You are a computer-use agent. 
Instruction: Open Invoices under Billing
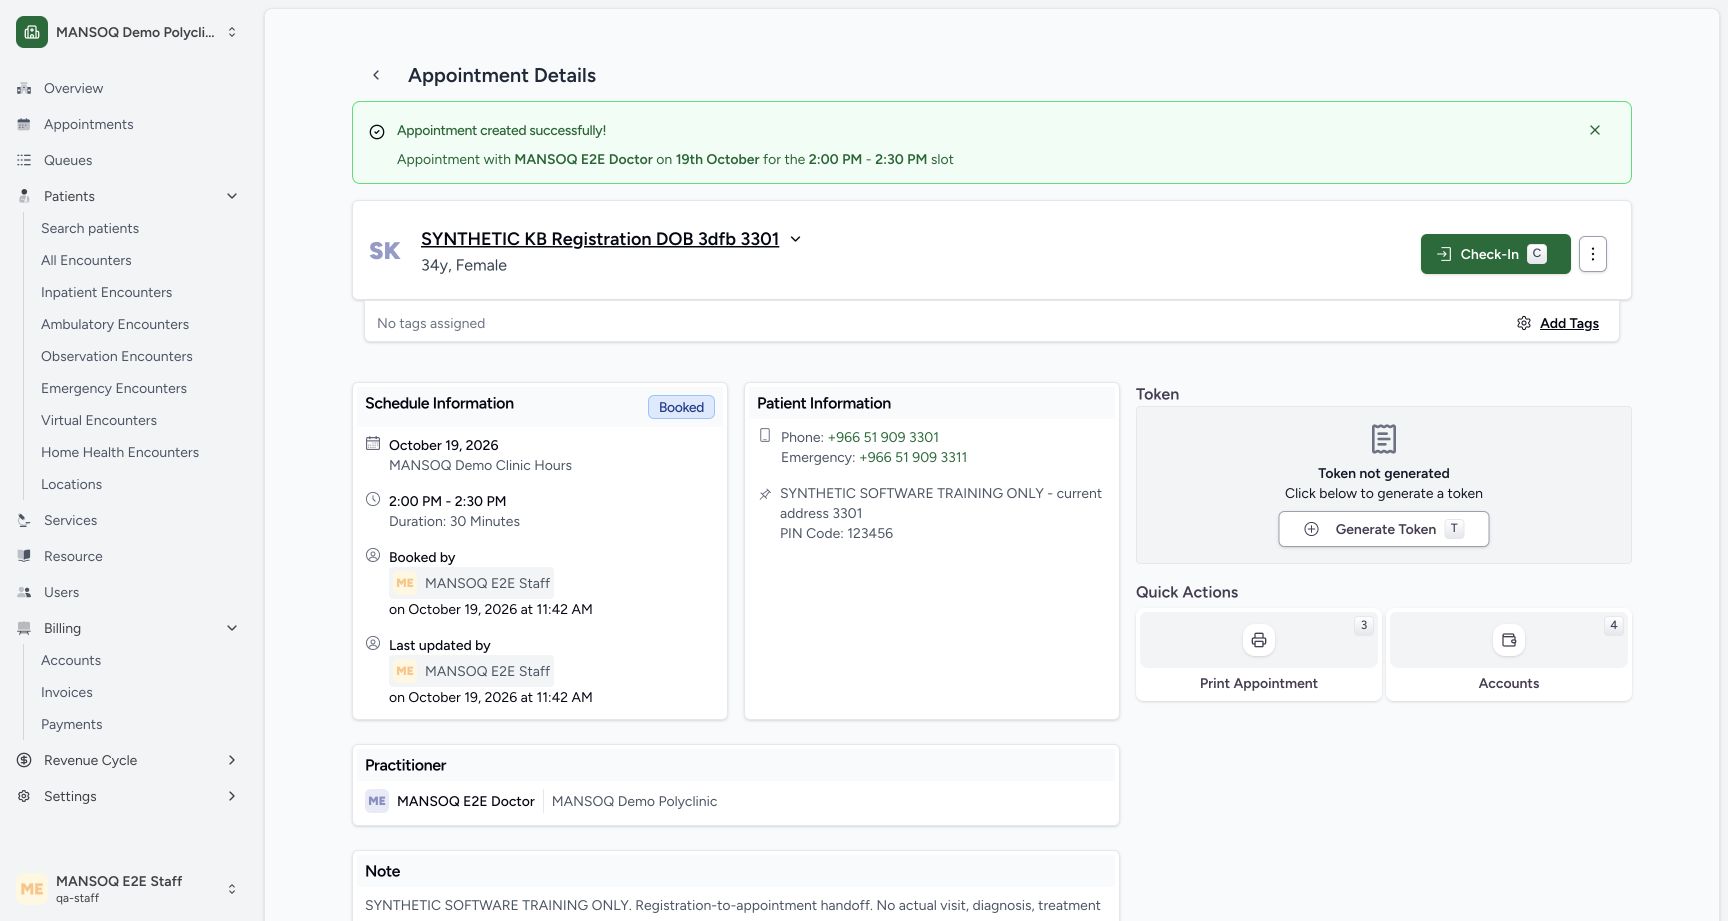[x=67, y=692]
